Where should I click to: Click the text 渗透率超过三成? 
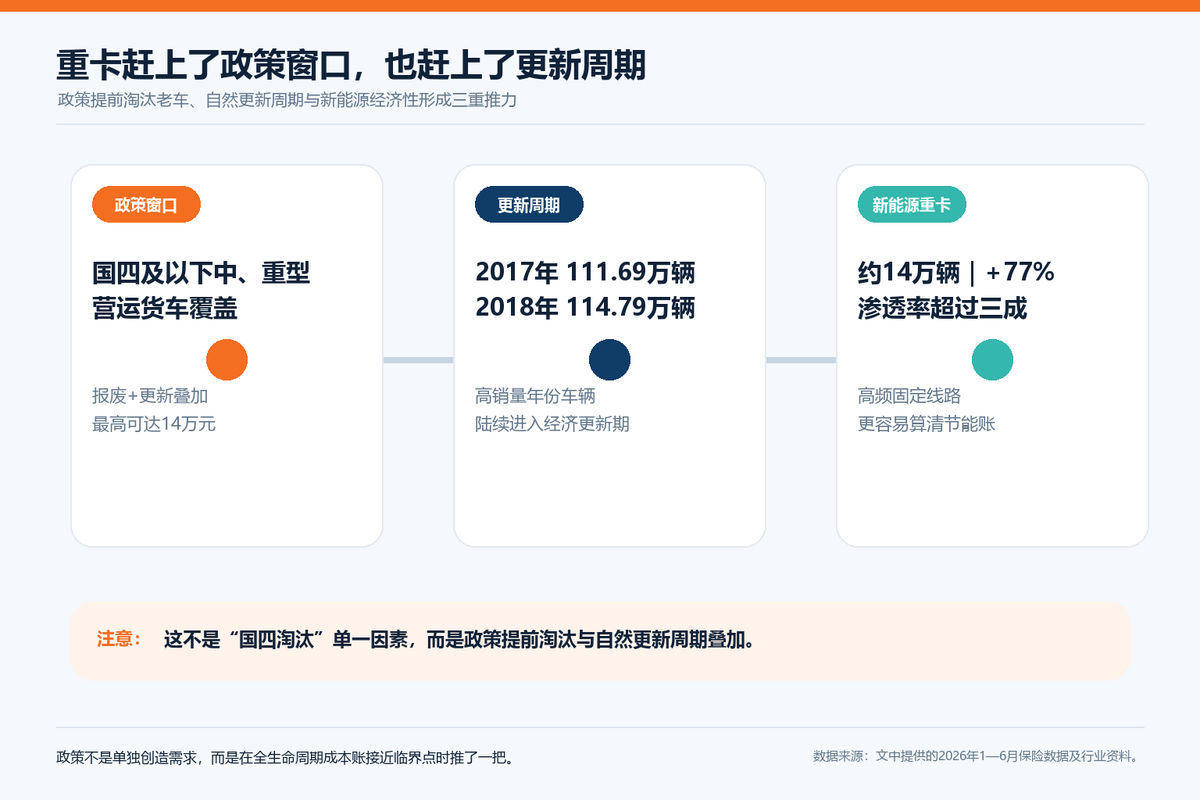click(x=943, y=308)
